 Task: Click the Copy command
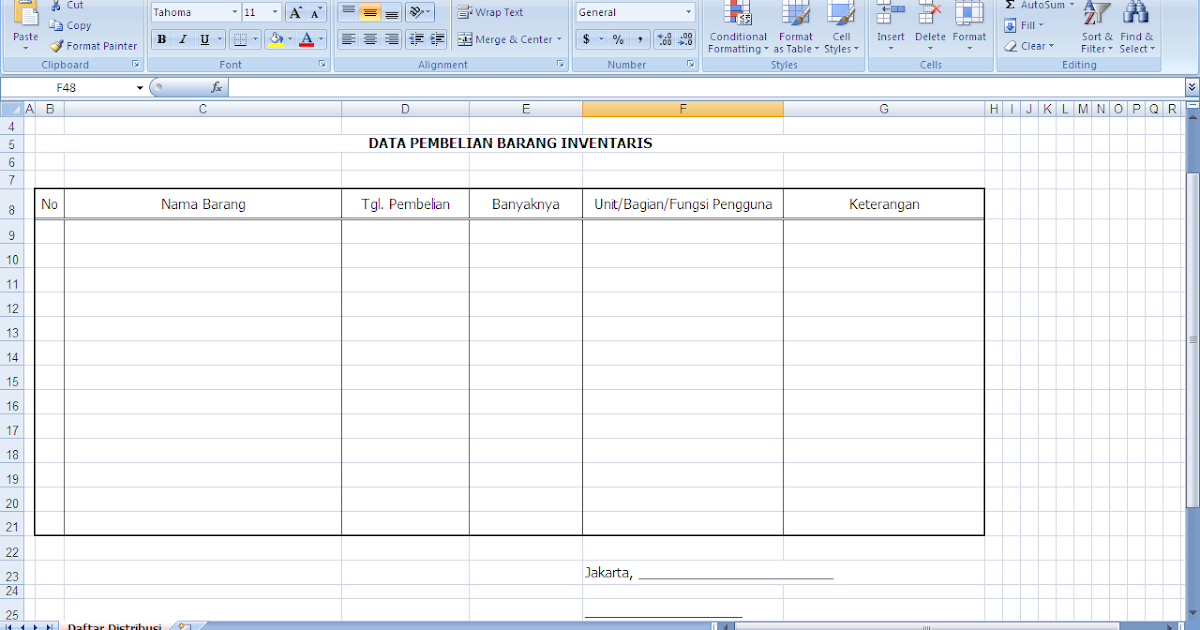pyautogui.click(x=70, y=25)
